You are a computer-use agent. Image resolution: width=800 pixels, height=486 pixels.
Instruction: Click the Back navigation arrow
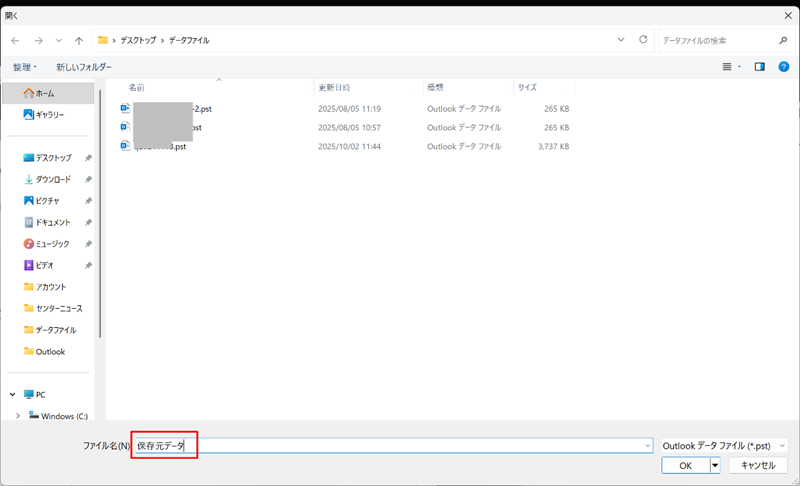click(15, 40)
